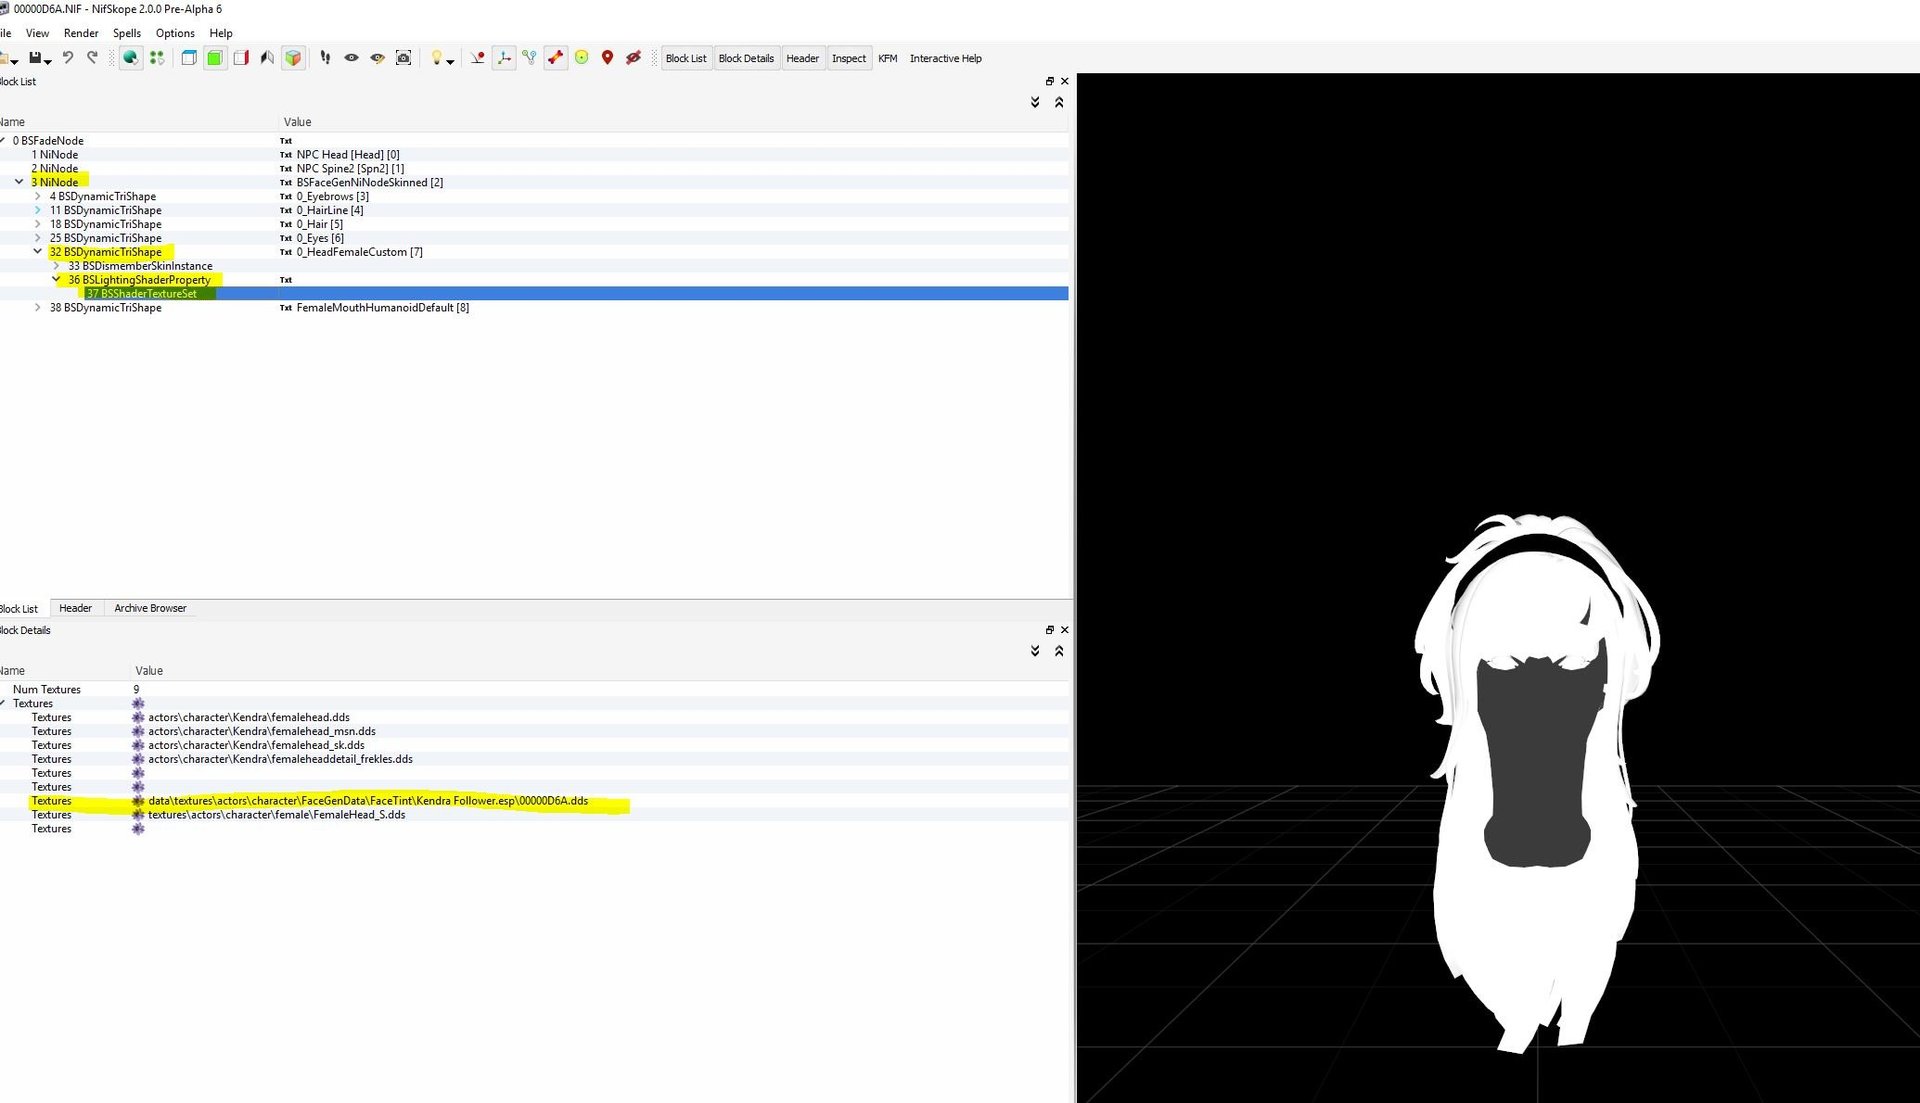Switch to the Archive Browser tab
Viewport: 1920px width, 1103px height.
point(150,608)
